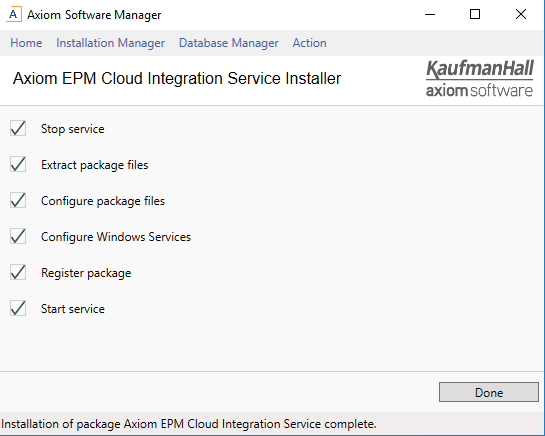Click the Register package step label

point(86,273)
